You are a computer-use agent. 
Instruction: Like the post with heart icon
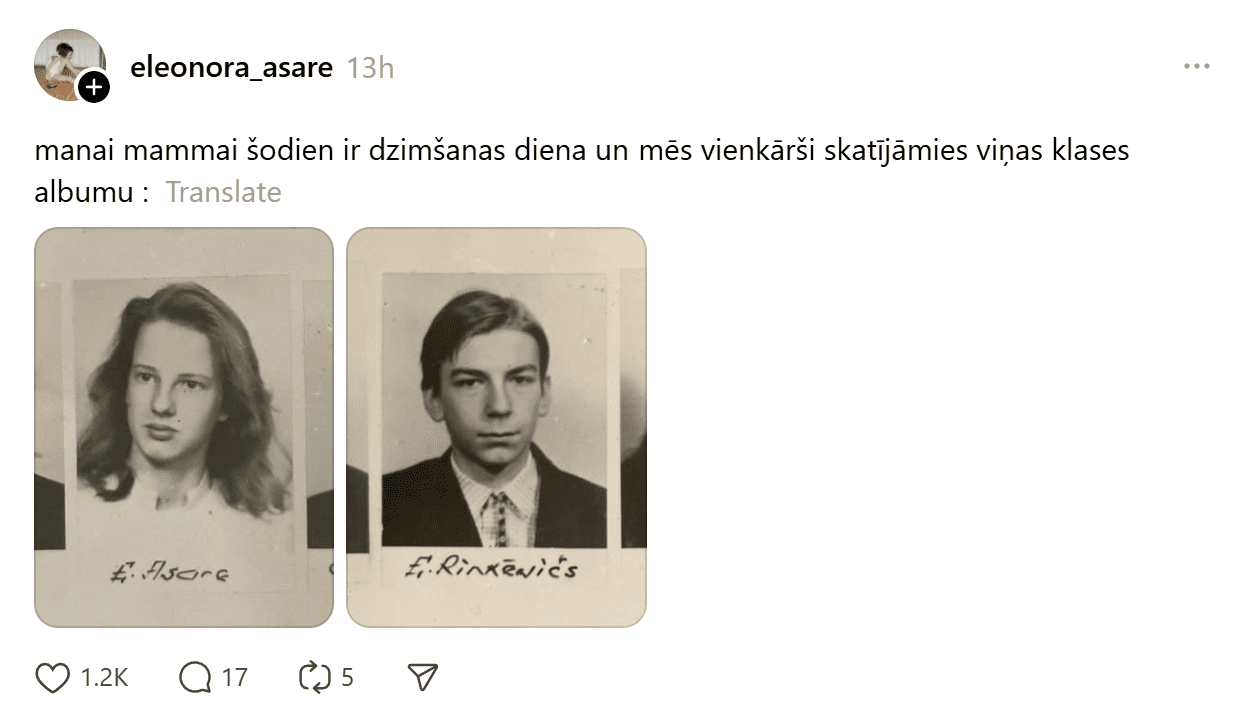click(53, 678)
